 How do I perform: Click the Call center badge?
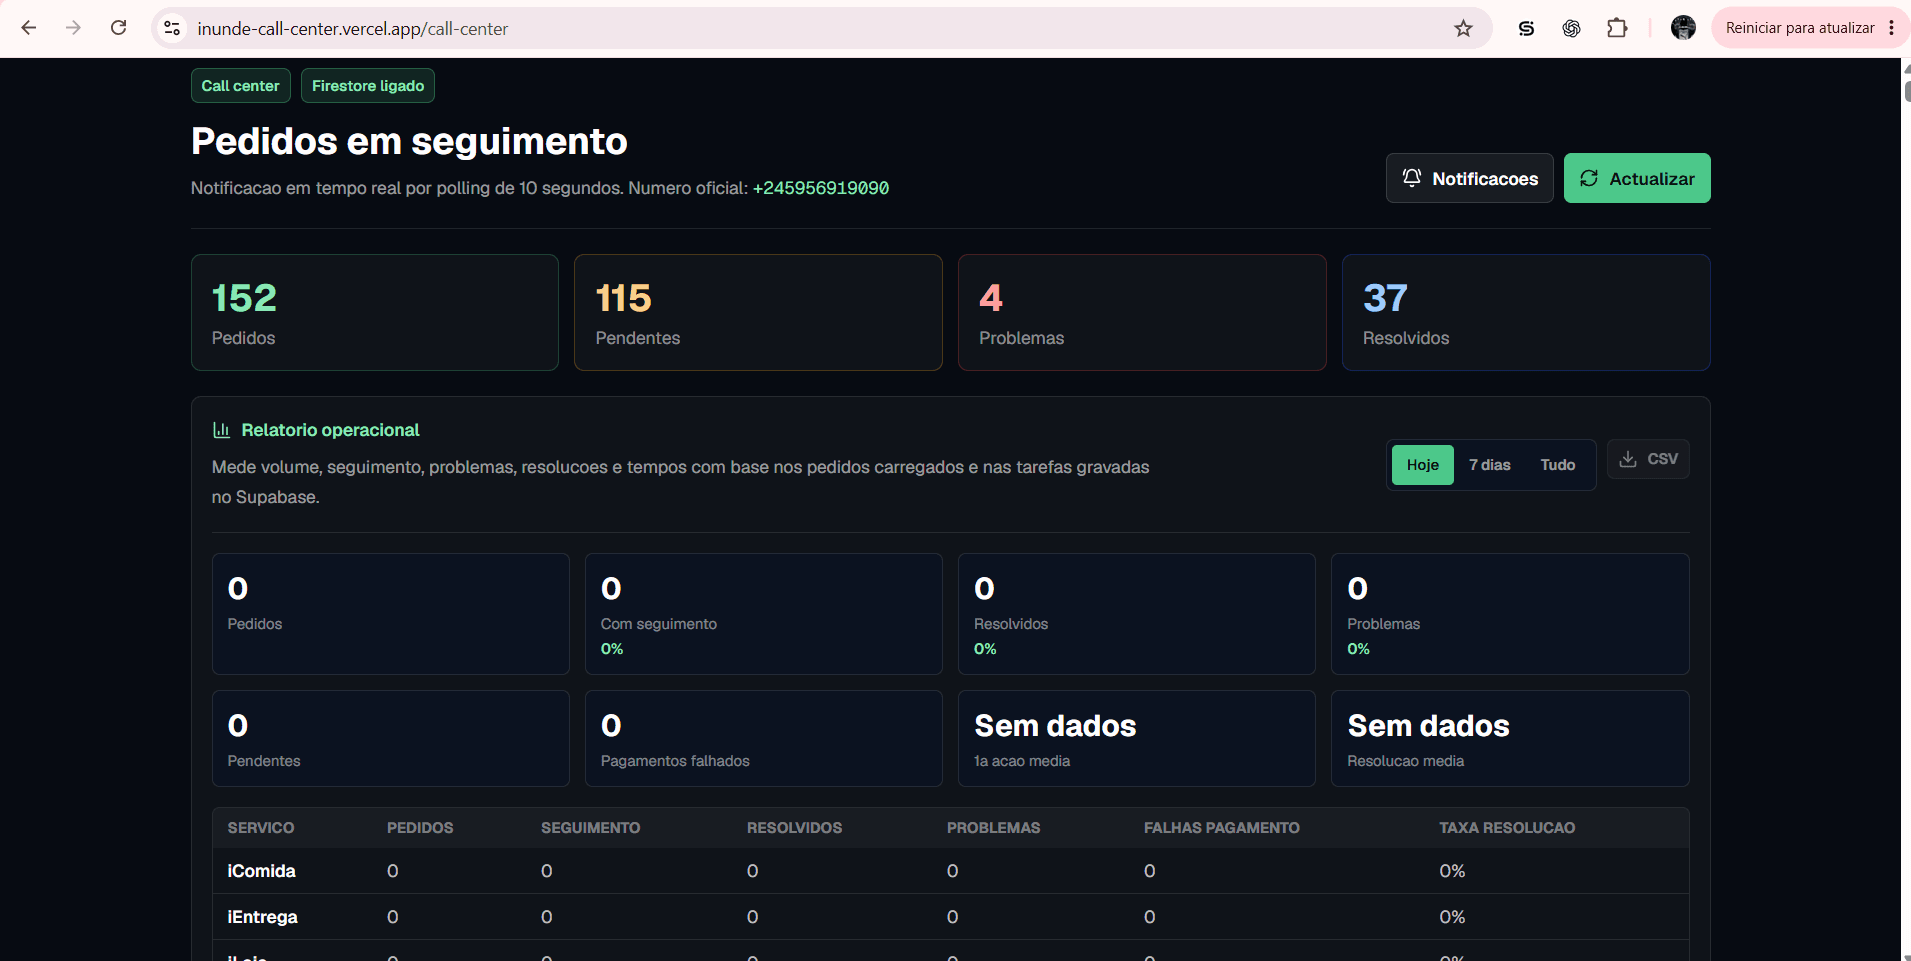coord(240,86)
